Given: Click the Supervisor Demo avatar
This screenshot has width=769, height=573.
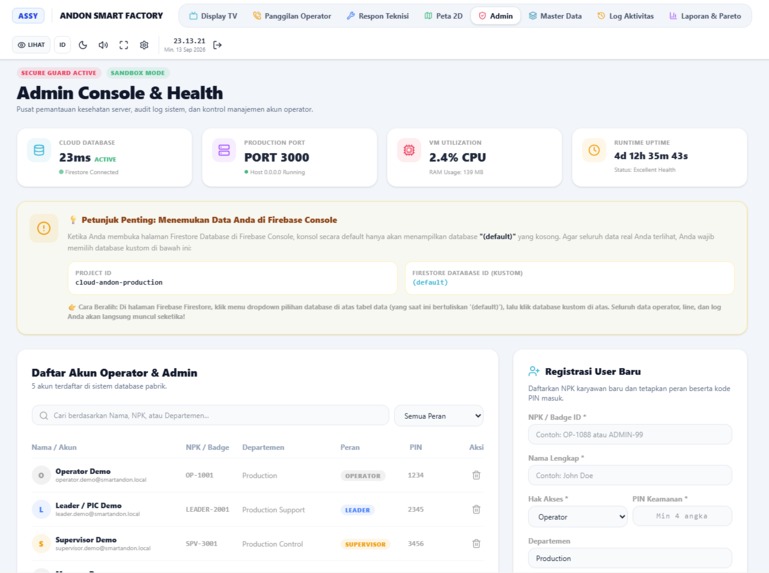Looking at the screenshot, I should pos(41,544).
